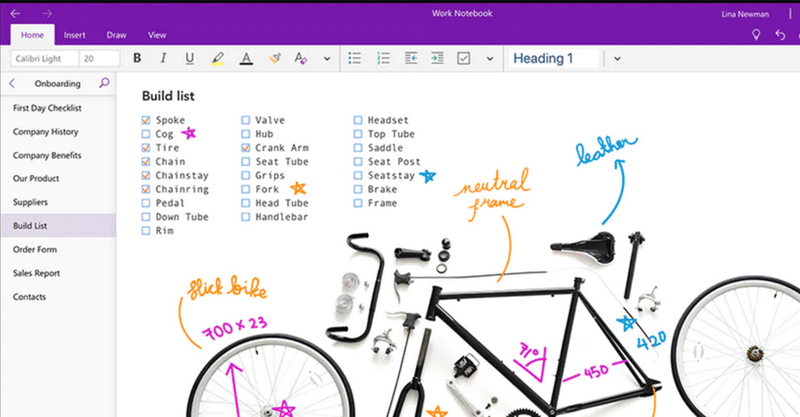Click the Lina Newman account name
This screenshot has width=800, height=417.
coord(745,14)
